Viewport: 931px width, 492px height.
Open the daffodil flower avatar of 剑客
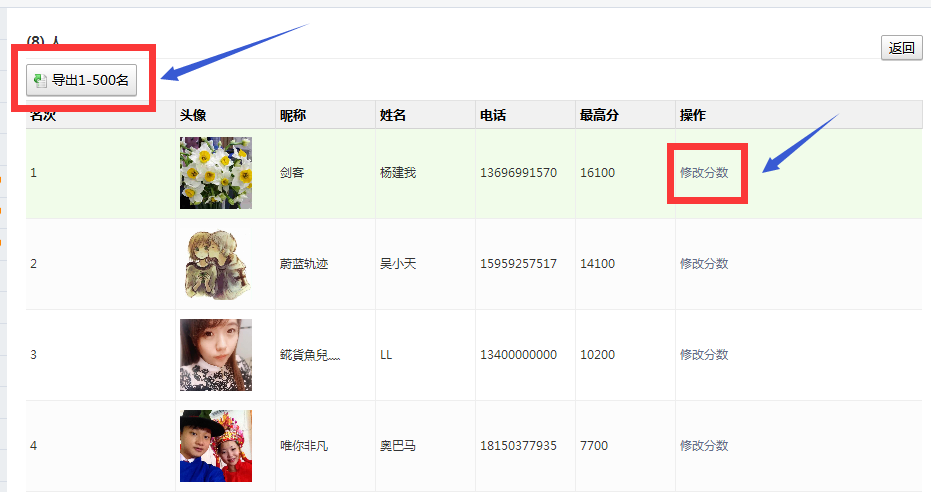[x=216, y=173]
